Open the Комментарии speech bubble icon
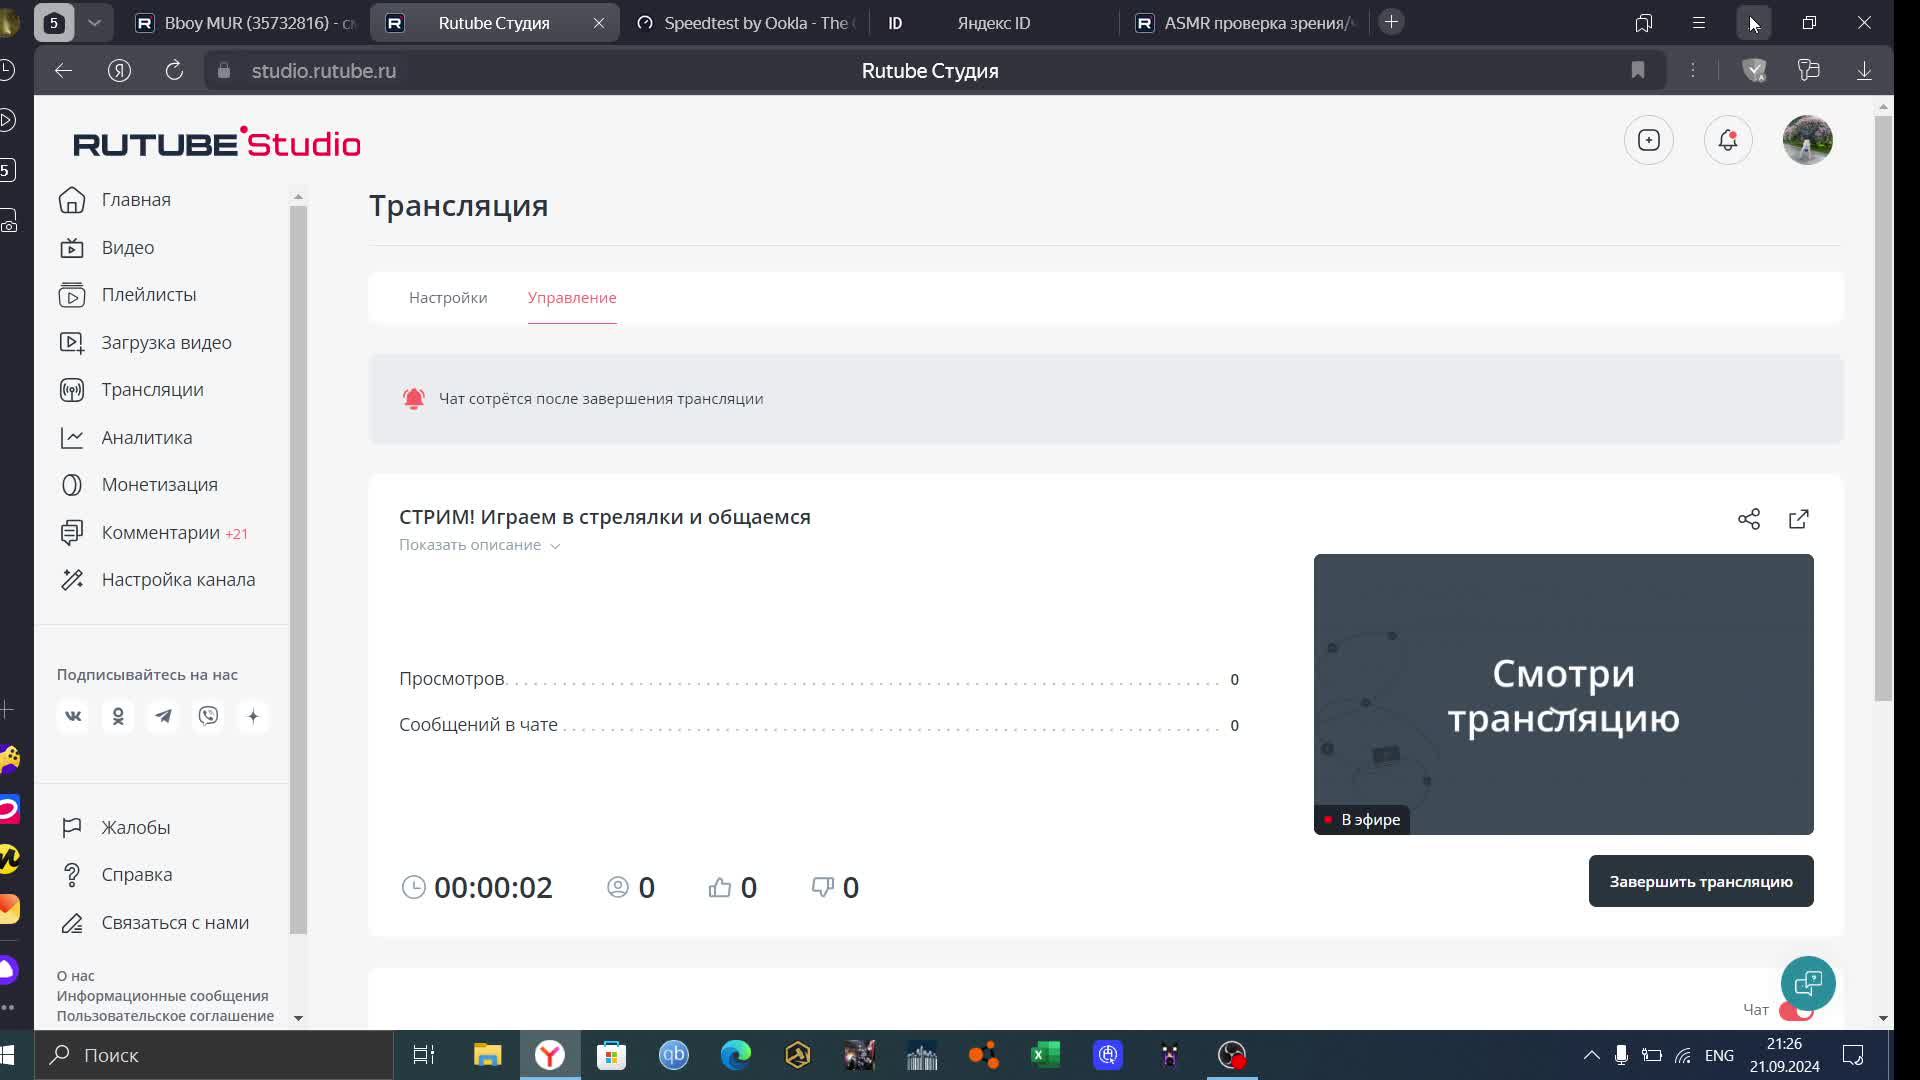Viewport: 1920px width, 1080px height. coord(72,533)
